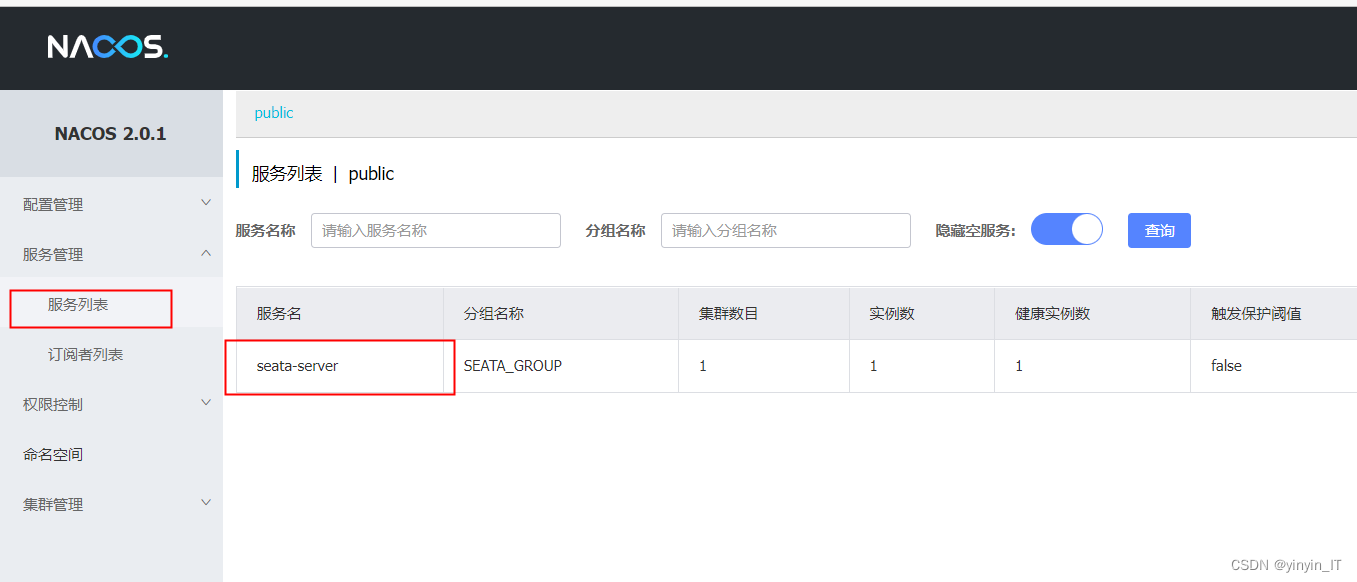Screen dimensions: 1357x582
Task: Focus the 服务名称 input field
Action: point(436,230)
